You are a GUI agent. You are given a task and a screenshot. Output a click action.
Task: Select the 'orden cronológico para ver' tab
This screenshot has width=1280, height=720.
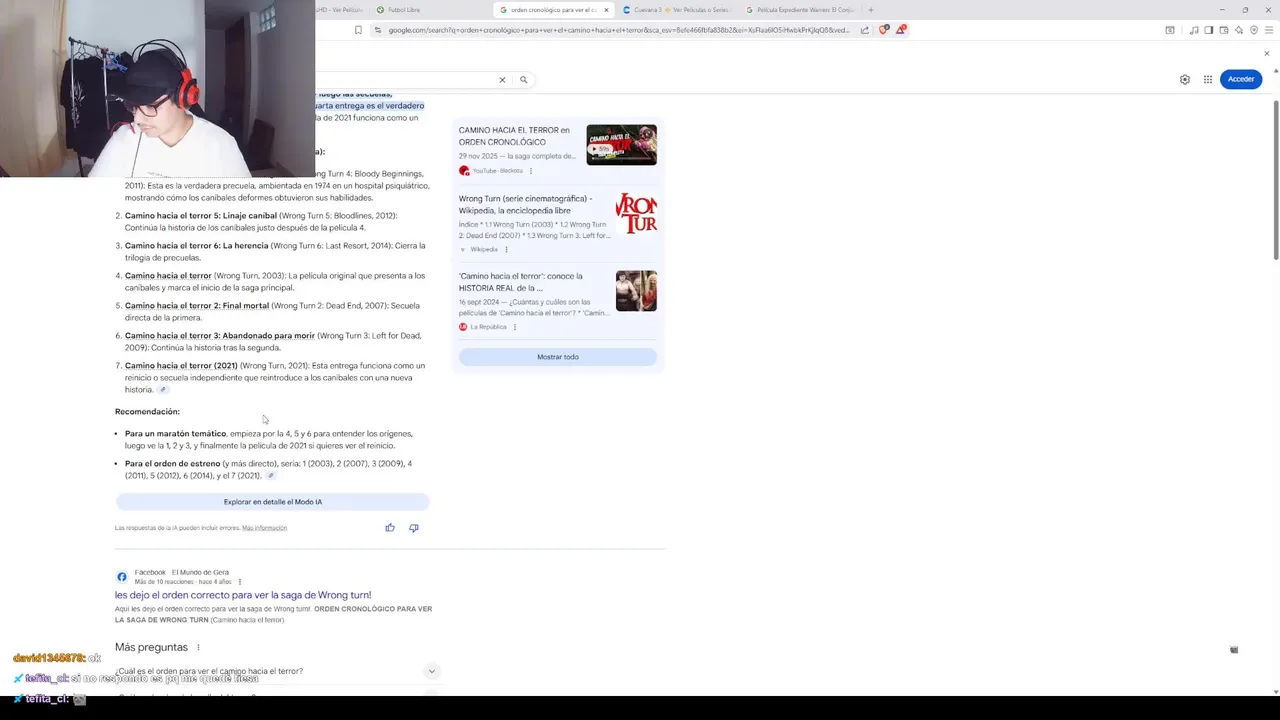(x=553, y=10)
